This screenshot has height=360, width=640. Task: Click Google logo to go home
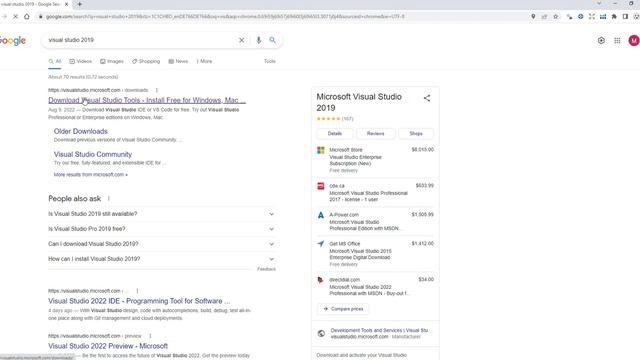[13, 40]
